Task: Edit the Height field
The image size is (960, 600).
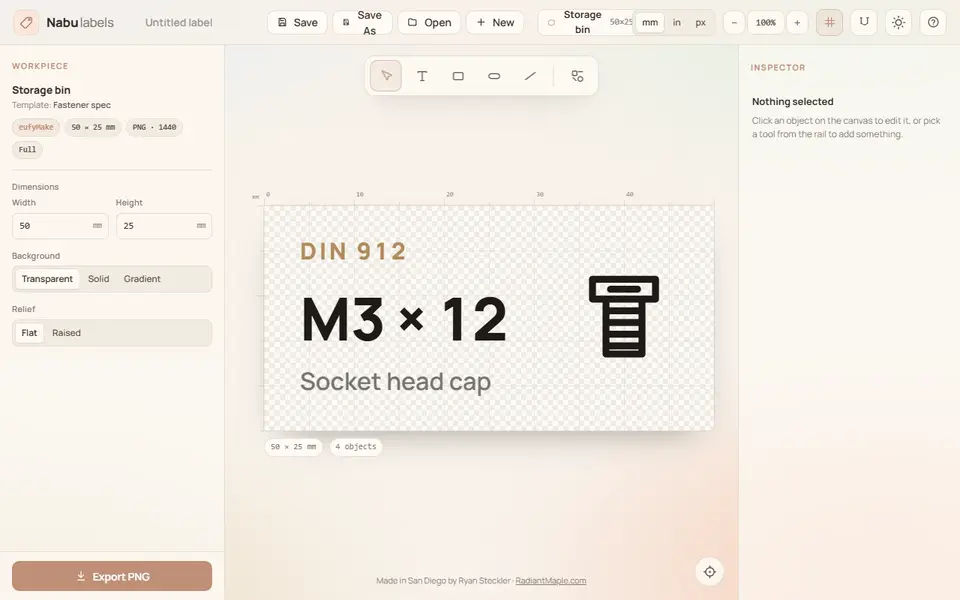Action: click(164, 226)
